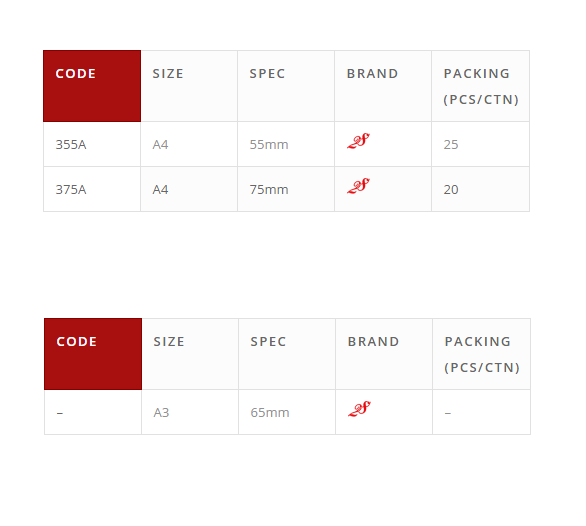Click product code 375A
This screenshot has height=526, width=586.
coord(71,190)
